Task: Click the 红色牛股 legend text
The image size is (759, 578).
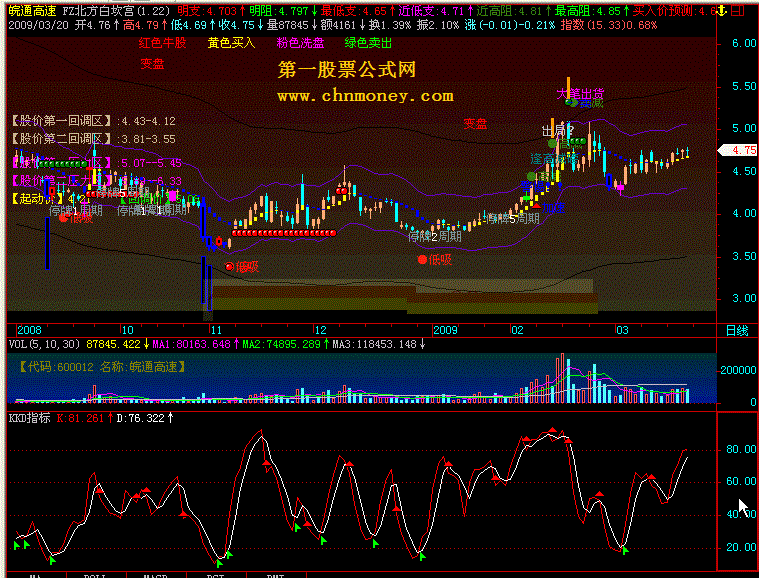Action: [x=163, y=43]
